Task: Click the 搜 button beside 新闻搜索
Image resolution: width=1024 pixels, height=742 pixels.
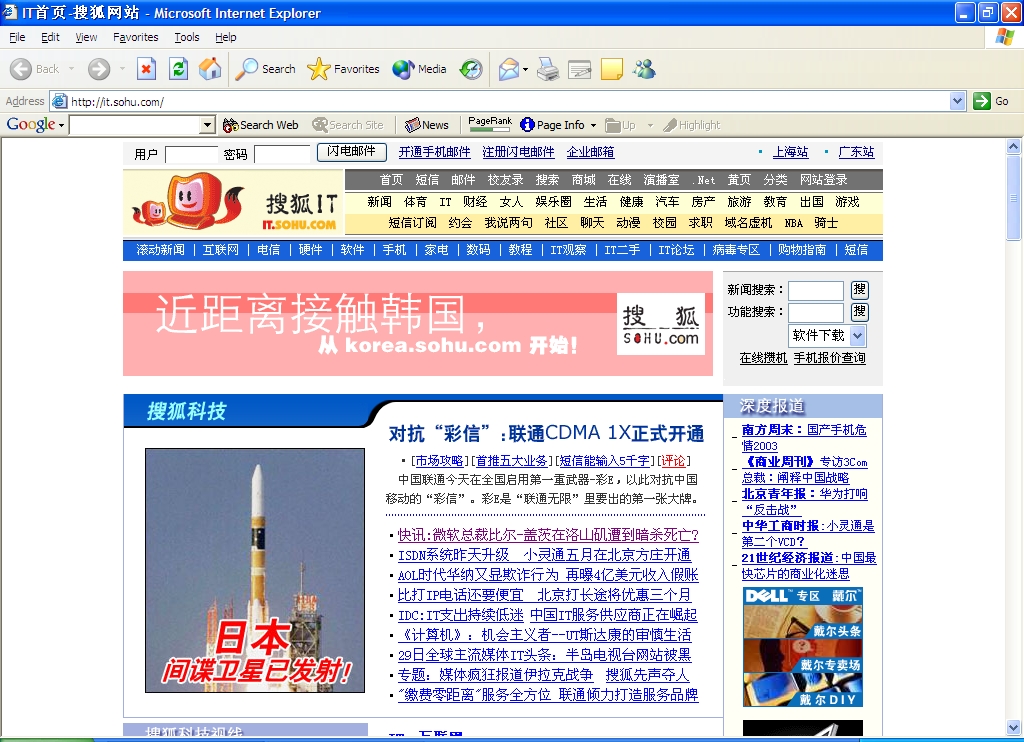Action: [x=859, y=290]
